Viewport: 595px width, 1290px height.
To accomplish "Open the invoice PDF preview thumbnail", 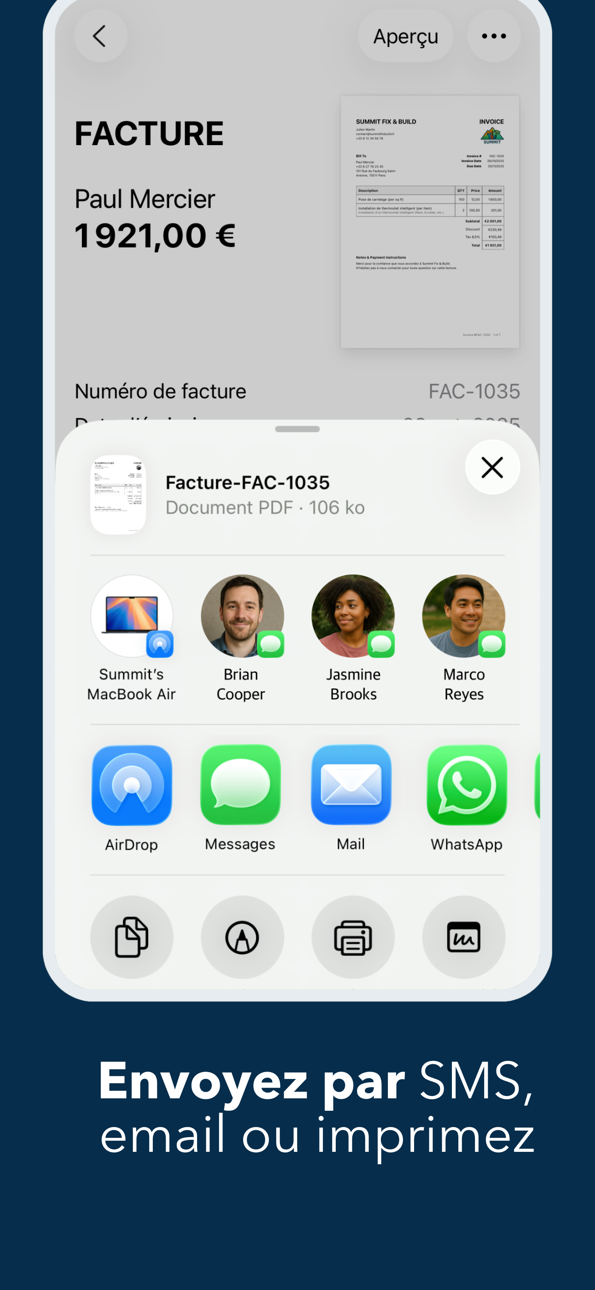I will [x=430, y=222].
